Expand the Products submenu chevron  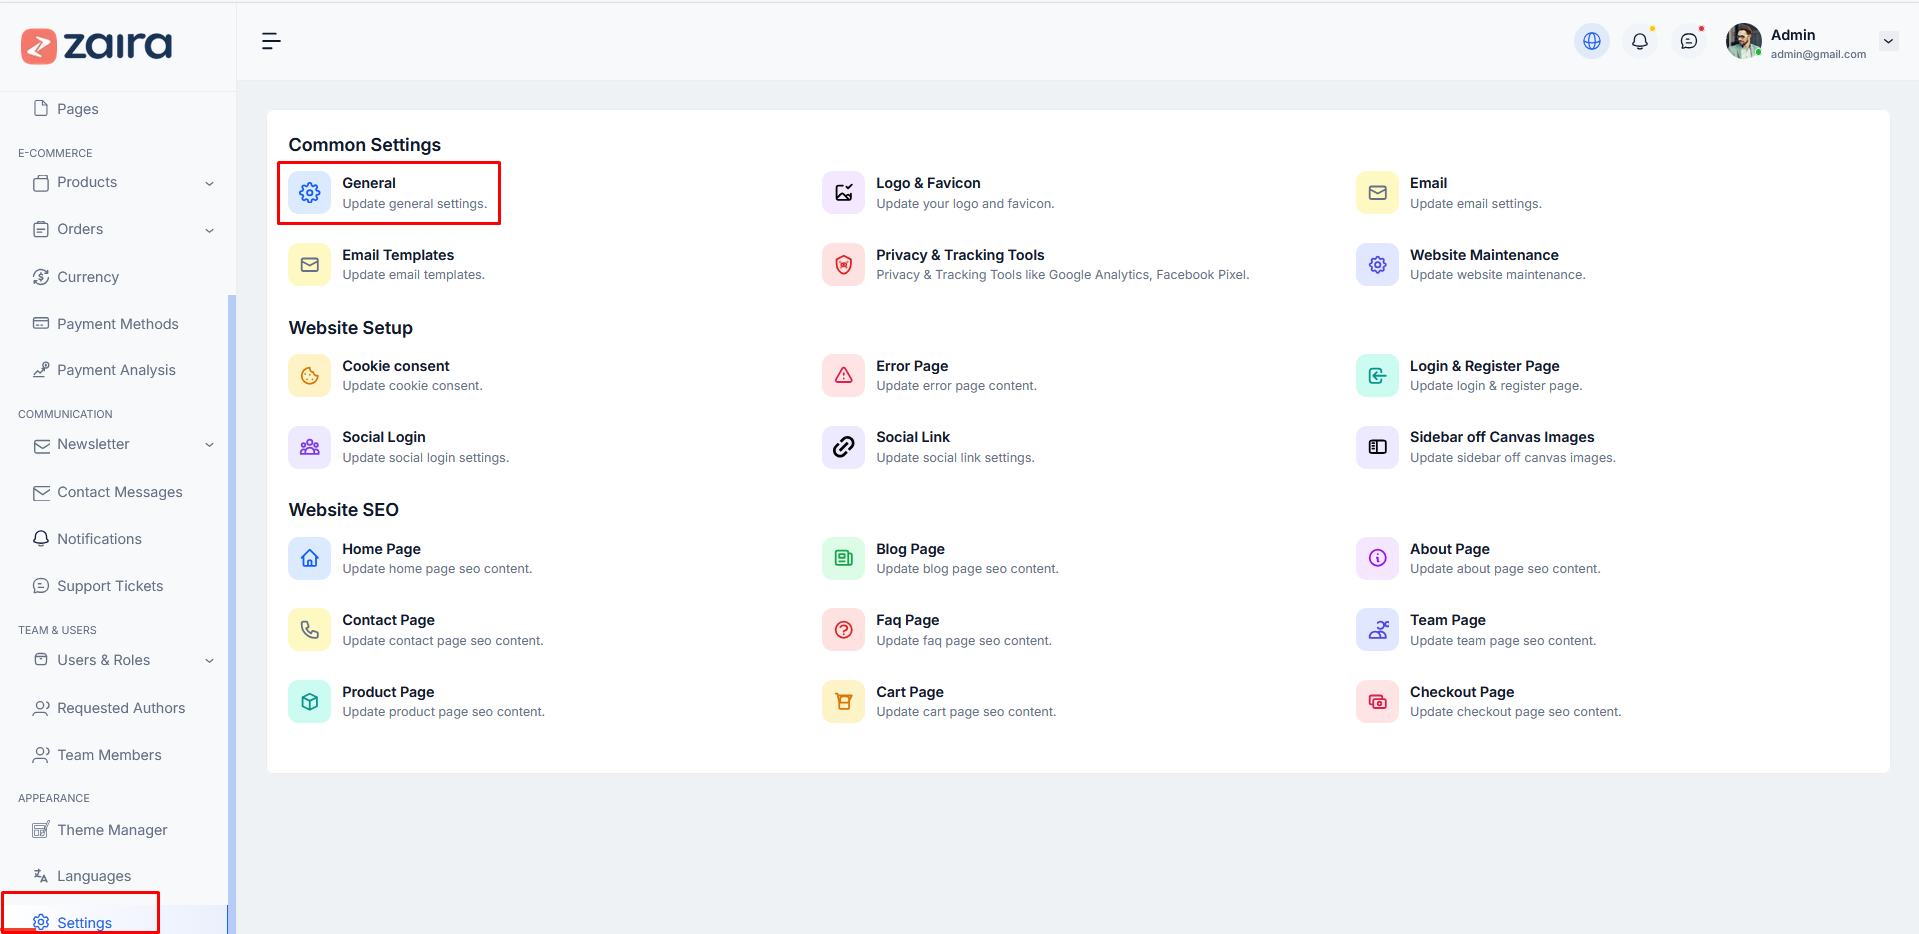click(x=209, y=183)
